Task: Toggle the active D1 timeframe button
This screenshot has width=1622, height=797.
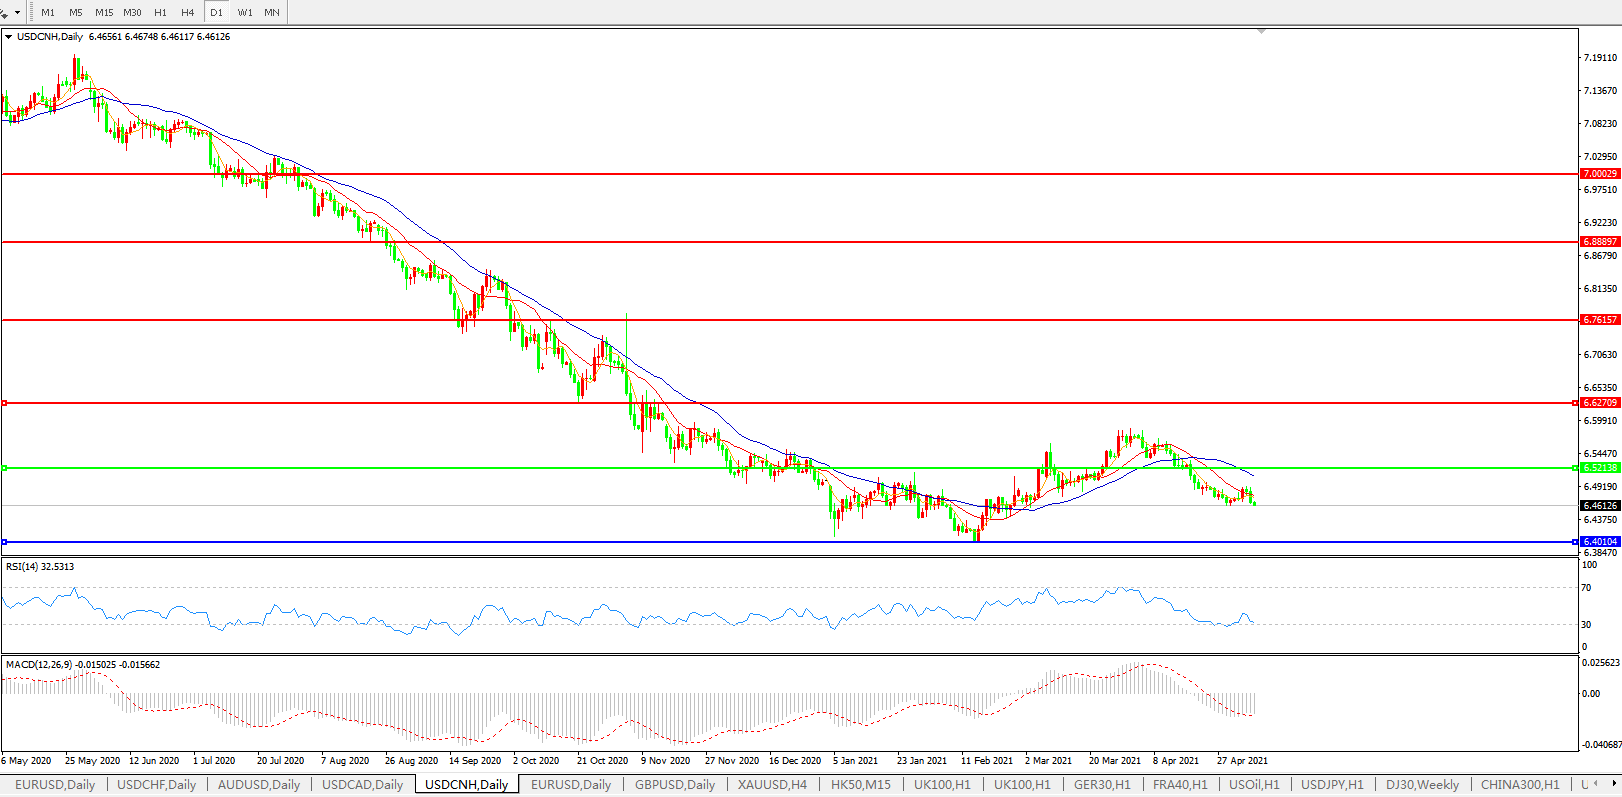Action: coord(216,13)
